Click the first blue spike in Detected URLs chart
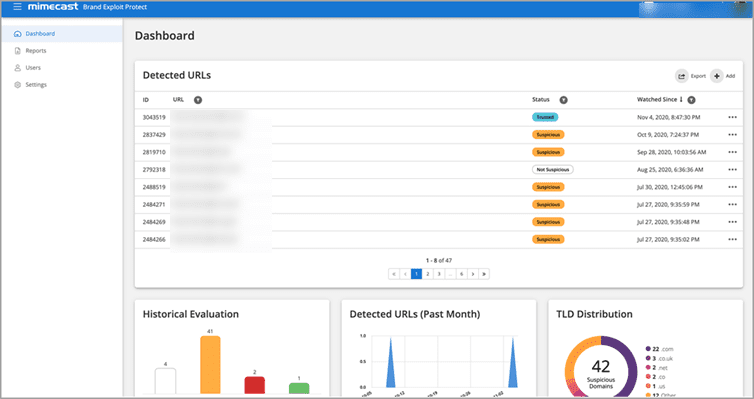Image resolution: width=754 pixels, height=399 pixels. (390, 362)
